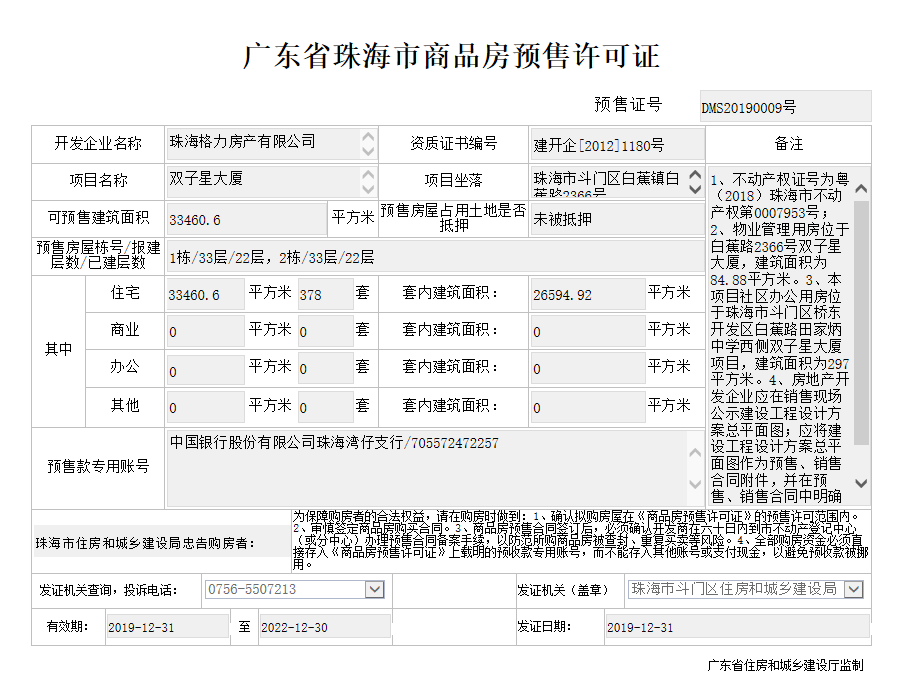Click the 发证日期 label

(x=544, y=626)
